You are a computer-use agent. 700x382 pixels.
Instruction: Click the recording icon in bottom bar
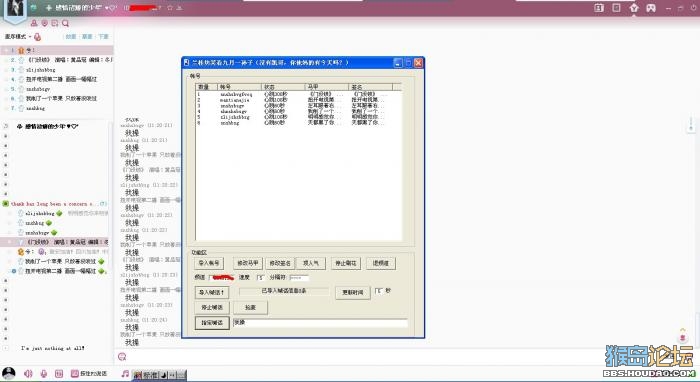[x=59, y=374]
